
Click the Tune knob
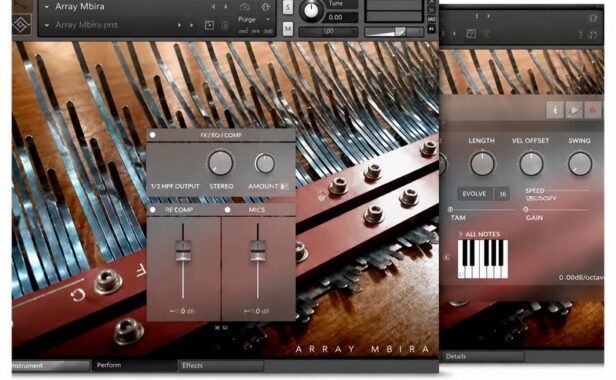click(x=311, y=10)
